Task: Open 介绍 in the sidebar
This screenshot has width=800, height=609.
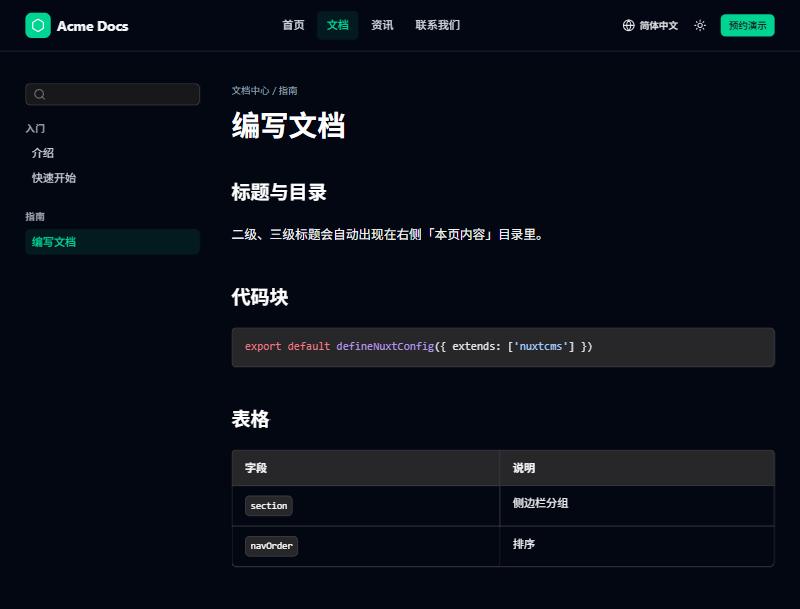Action: point(43,153)
